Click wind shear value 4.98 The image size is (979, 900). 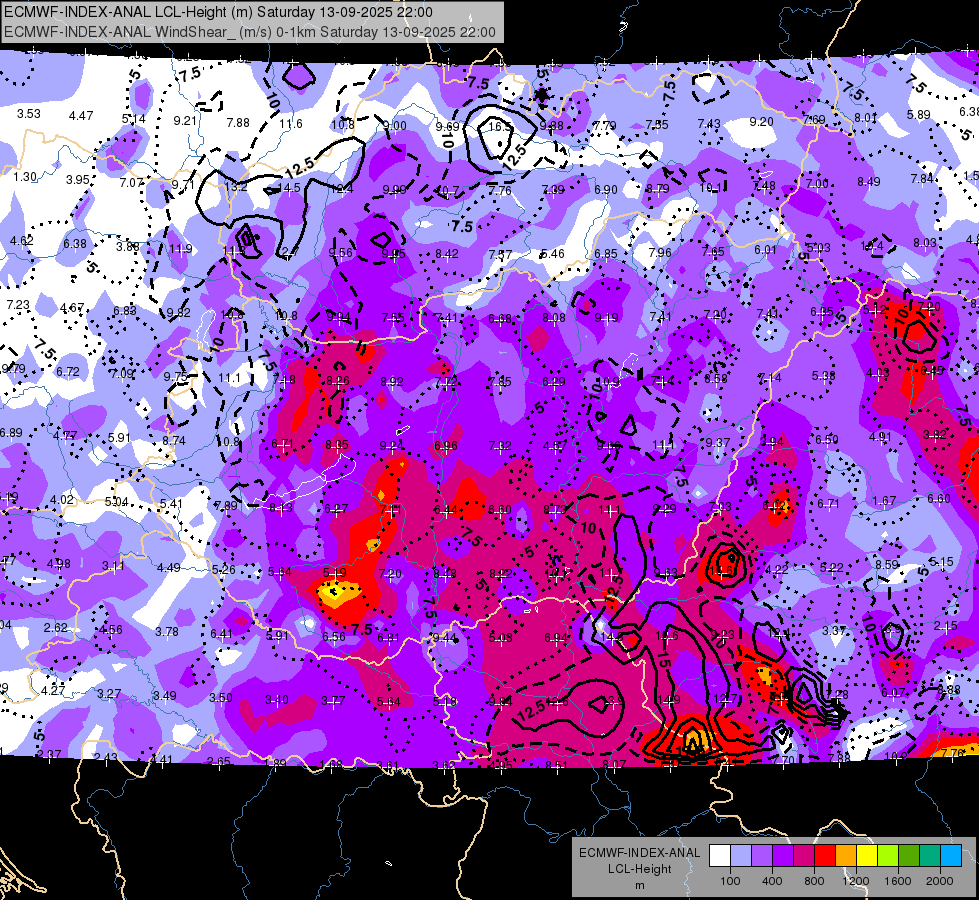pyautogui.click(x=59, y=564)
